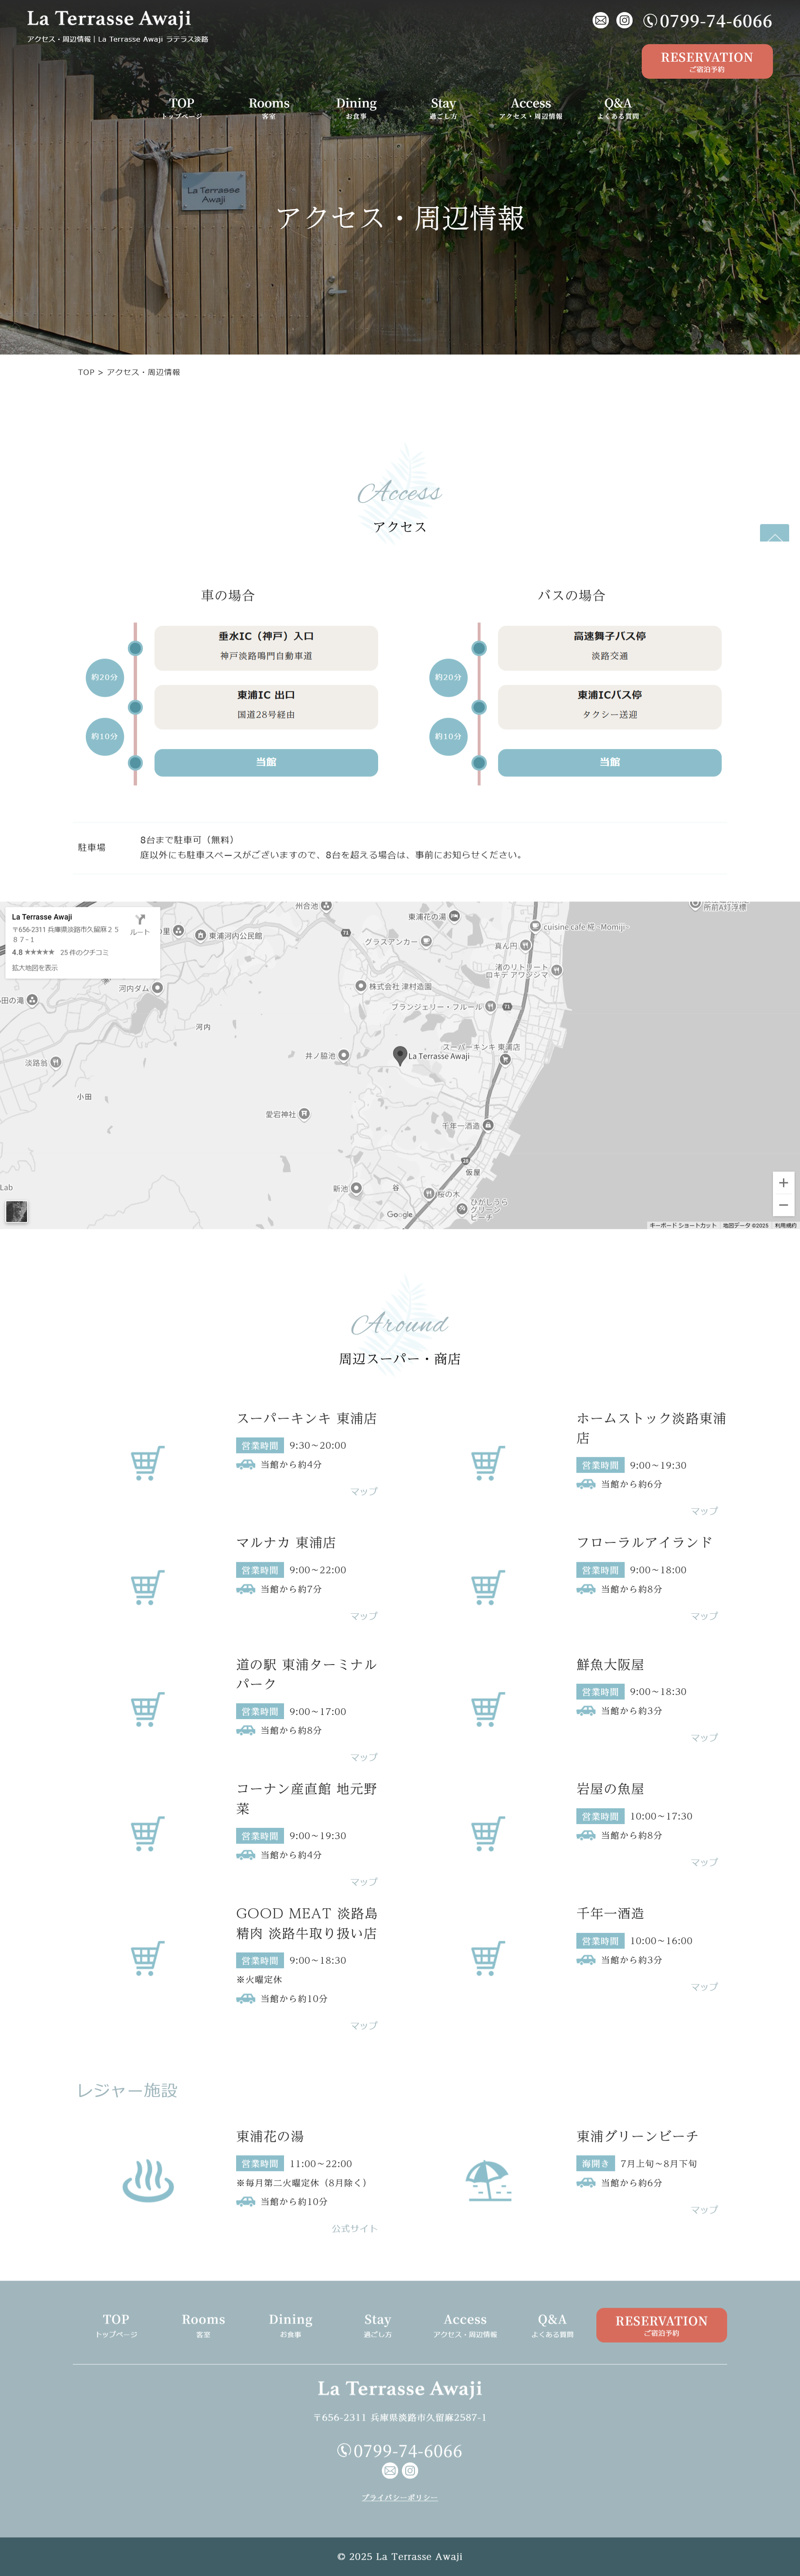
Task: Open the Instagram icon in the header
Action: click(x=624, y=20)
